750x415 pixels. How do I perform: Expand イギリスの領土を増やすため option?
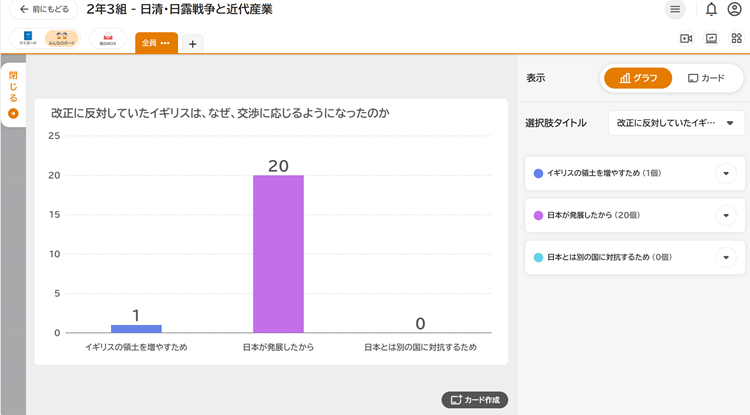(x=727, y=173)
